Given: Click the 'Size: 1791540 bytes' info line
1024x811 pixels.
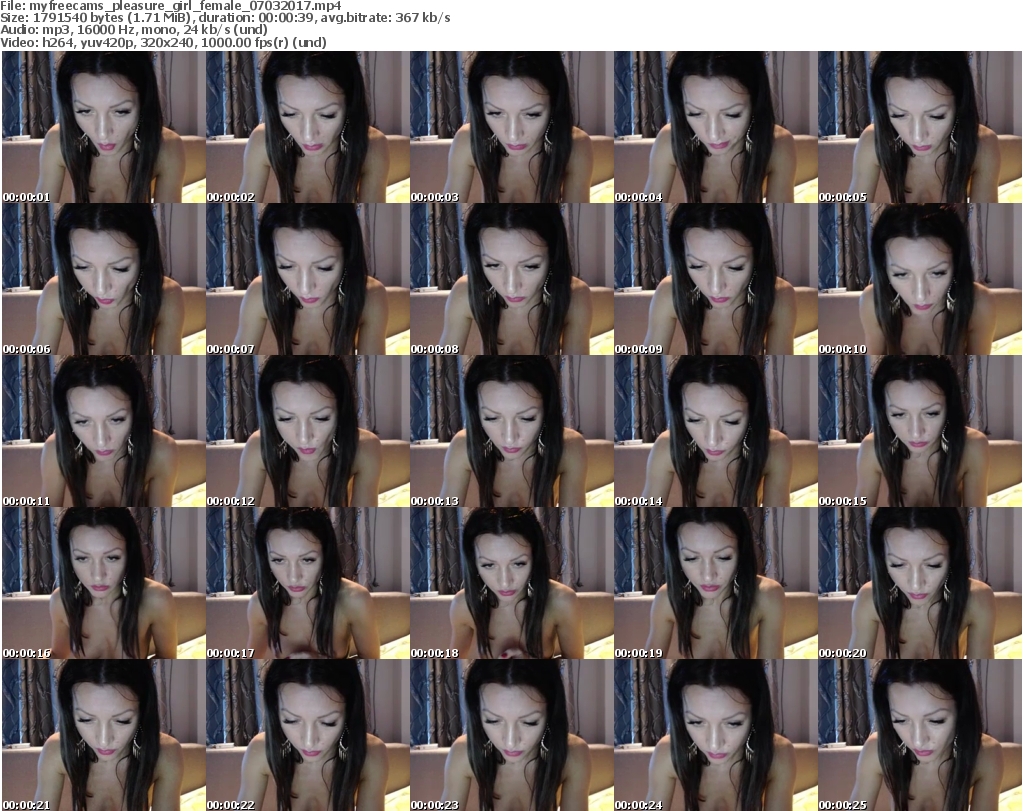Looking at the screenshot, I should [x=225, y=18].
